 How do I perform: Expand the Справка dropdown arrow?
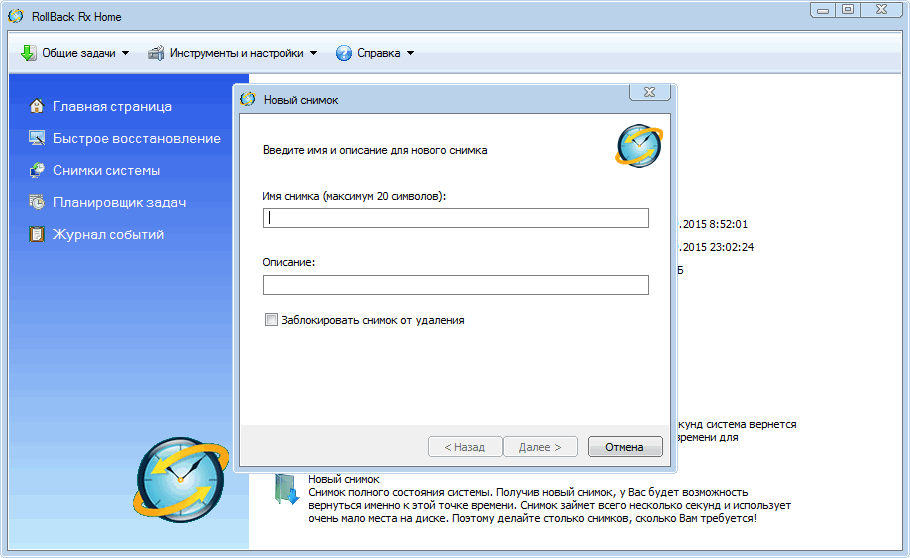click(410, 53)
